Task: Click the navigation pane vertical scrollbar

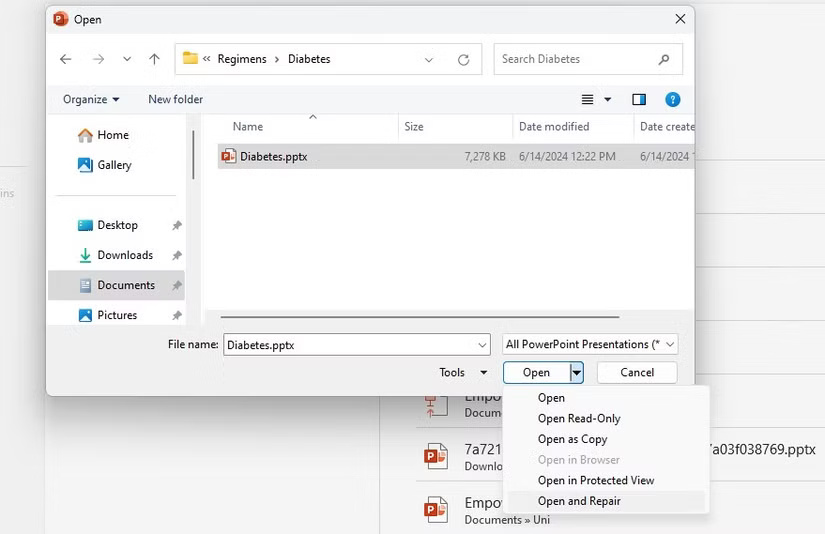Action: (x=193, y=155)
